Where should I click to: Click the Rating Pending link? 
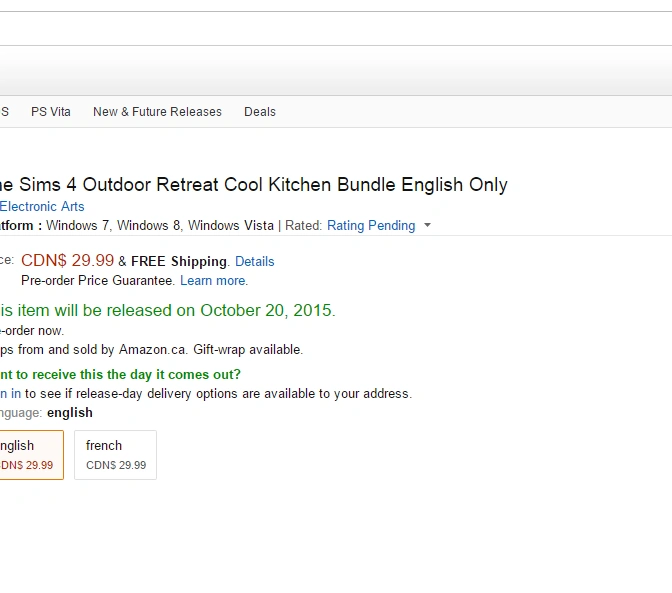[371, 225]
